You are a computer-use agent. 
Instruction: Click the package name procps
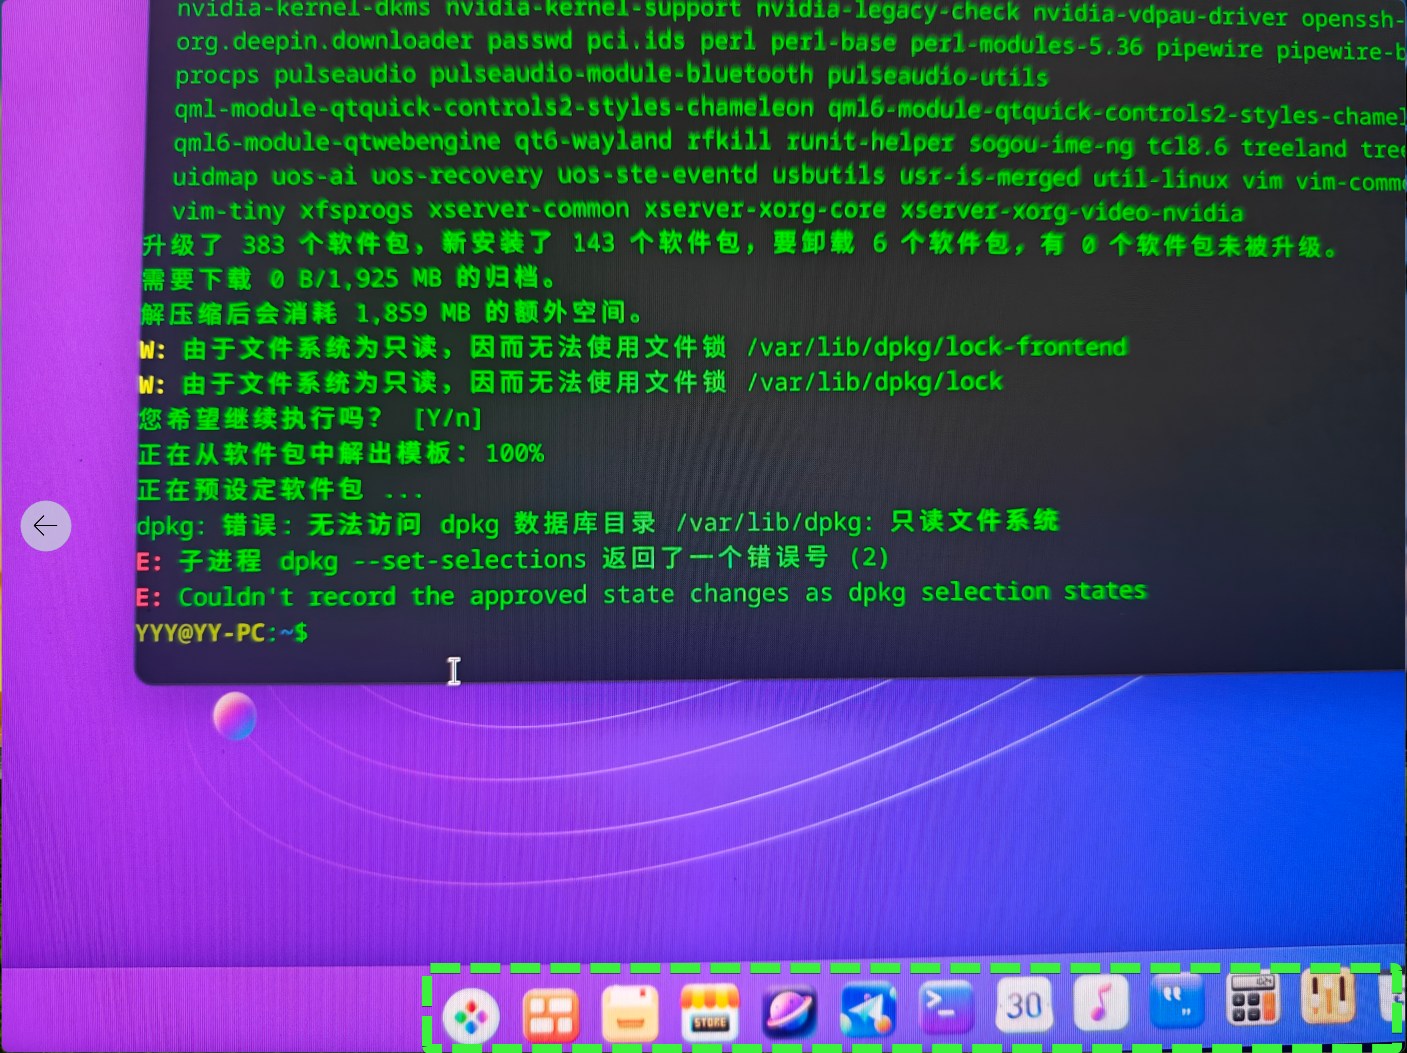click(217, 75)
